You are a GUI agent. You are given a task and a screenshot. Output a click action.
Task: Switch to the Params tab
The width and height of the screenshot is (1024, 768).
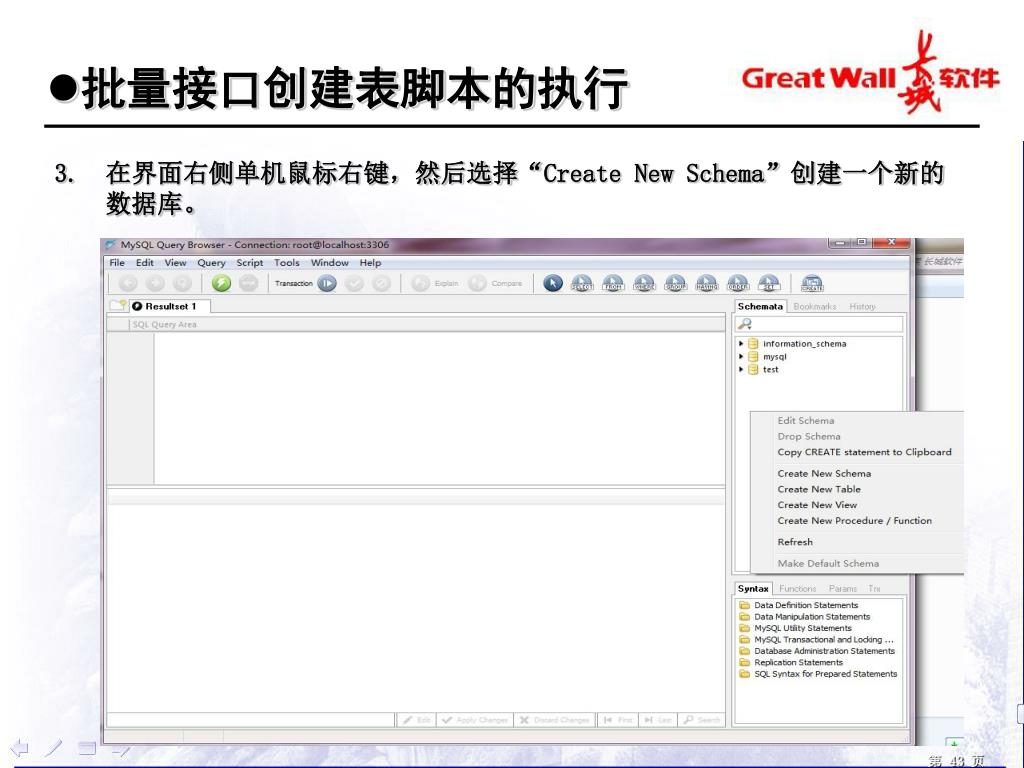point(842,588)
